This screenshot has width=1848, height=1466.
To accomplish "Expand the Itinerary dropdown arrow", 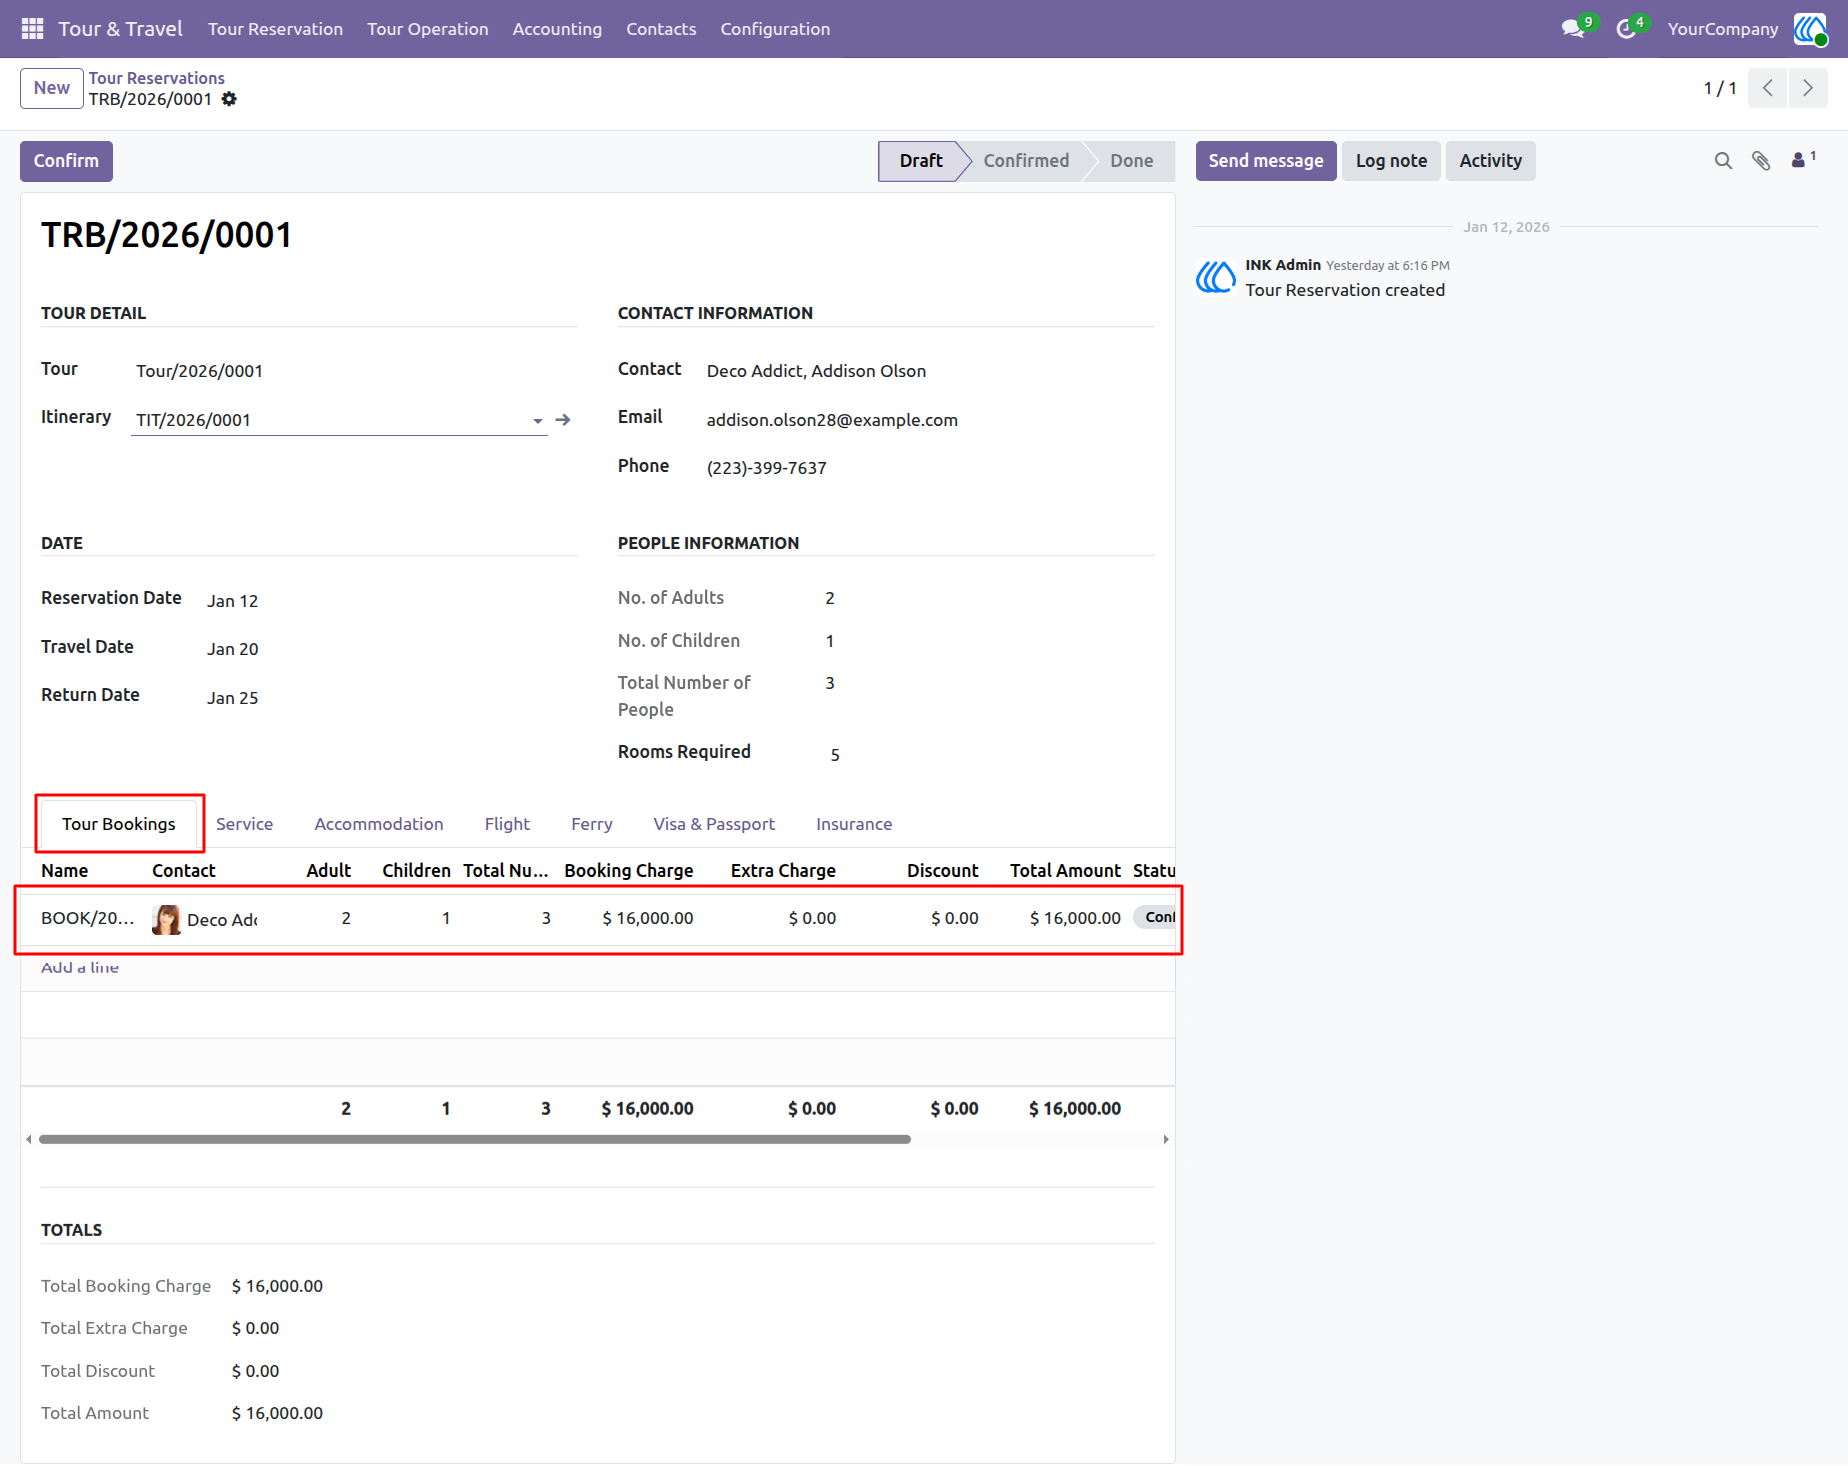I will click(x=538, y=421).
